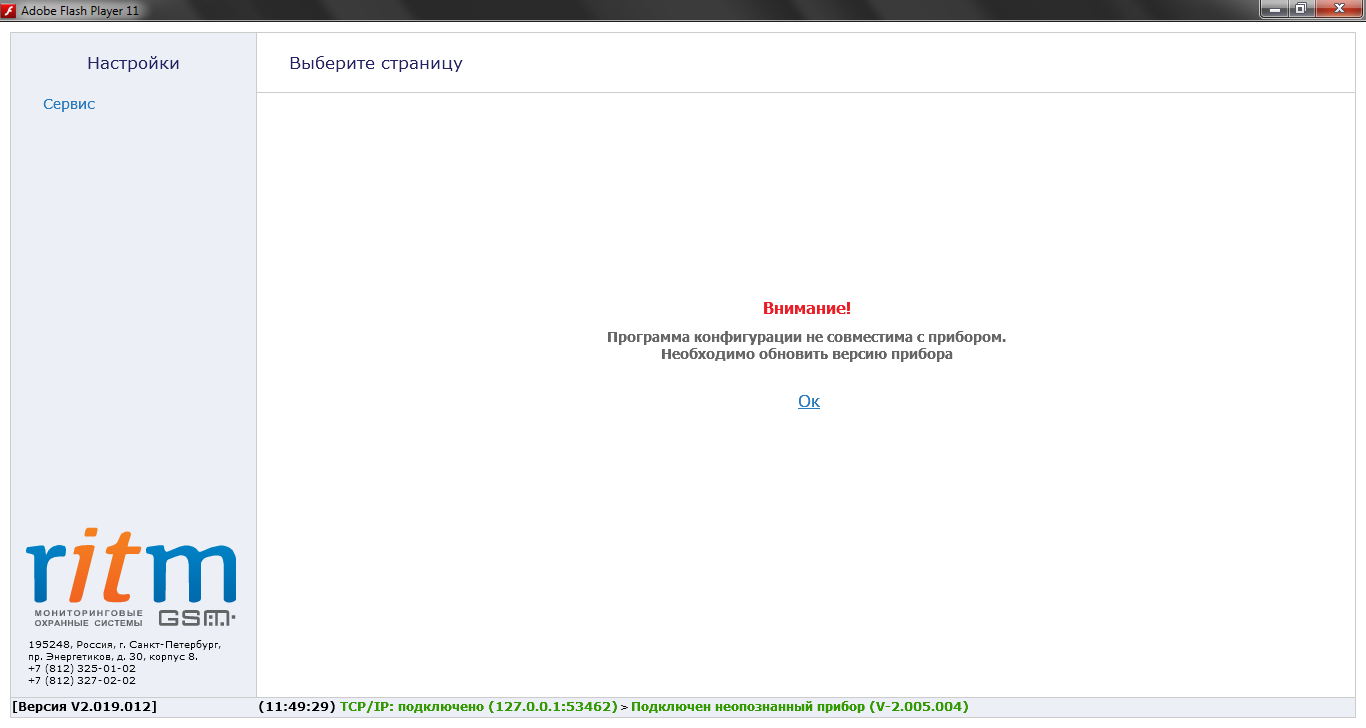The height and width of the screenshot is (728, 1366).
Task: Open the Сервис section in sidebar
Action: tap(69, 104)
